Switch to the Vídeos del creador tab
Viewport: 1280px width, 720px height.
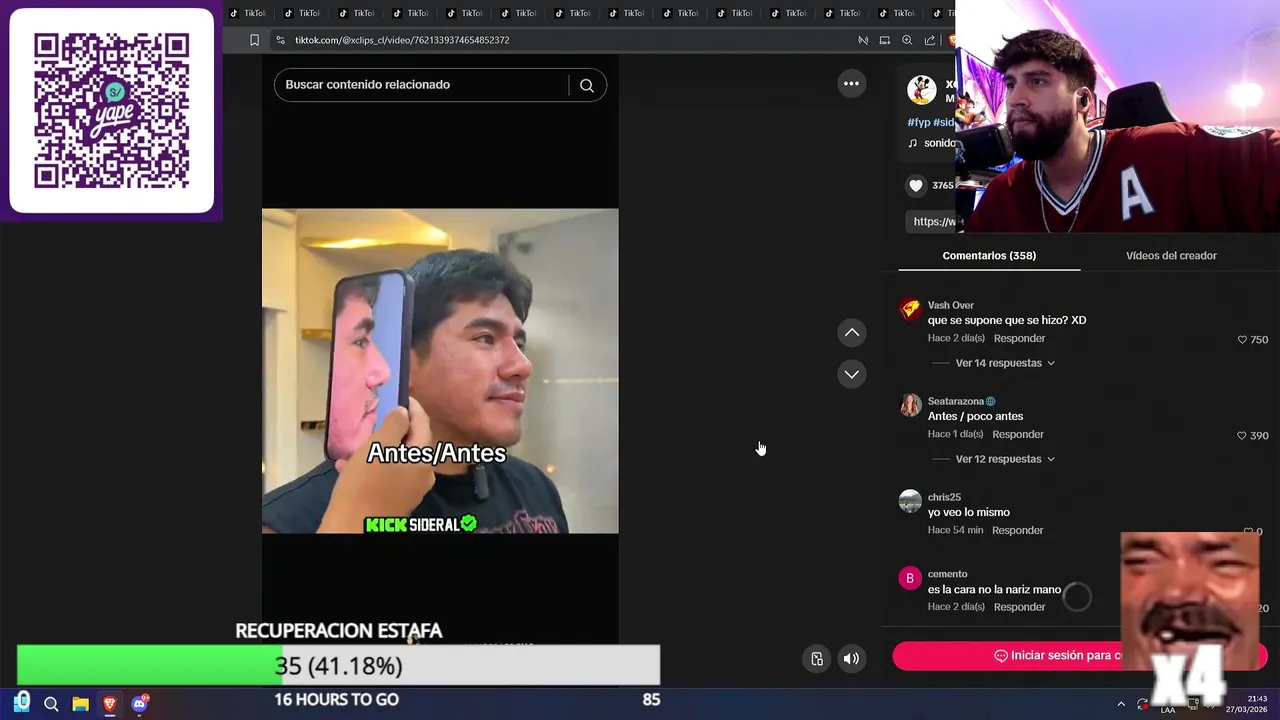(1171, 256)
